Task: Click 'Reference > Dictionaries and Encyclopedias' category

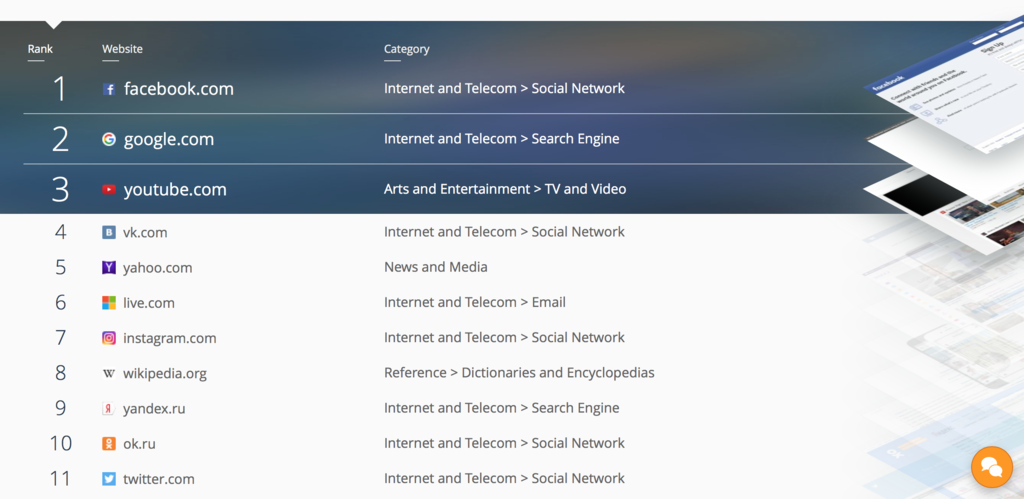Action: pyautogui.click(x=519, y=372)
